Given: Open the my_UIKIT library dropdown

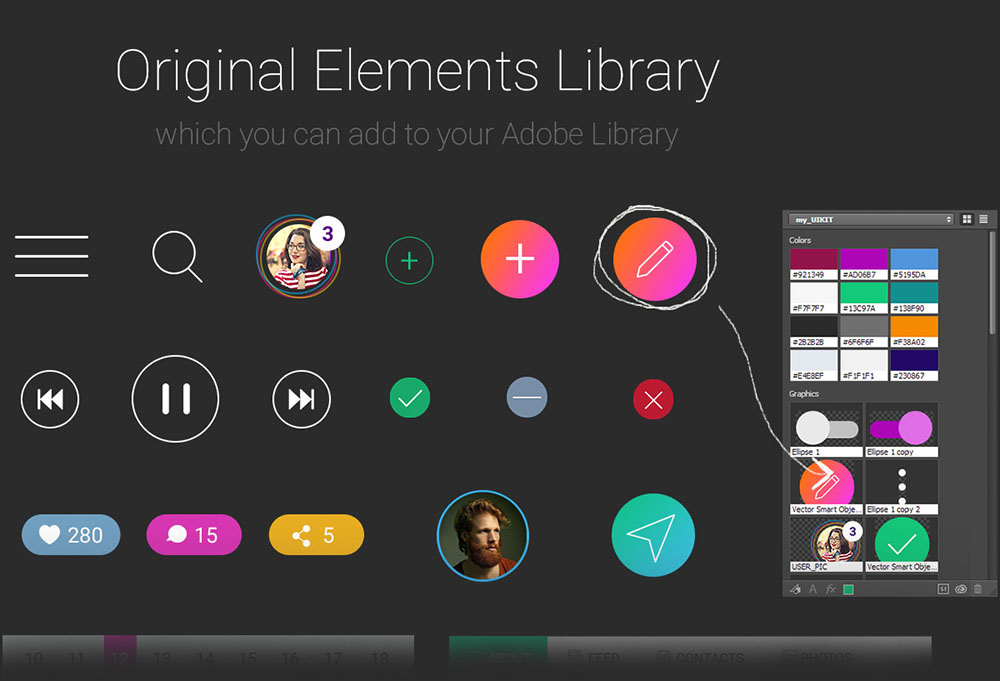Looking at the screenshot, I should click(871, 219).
